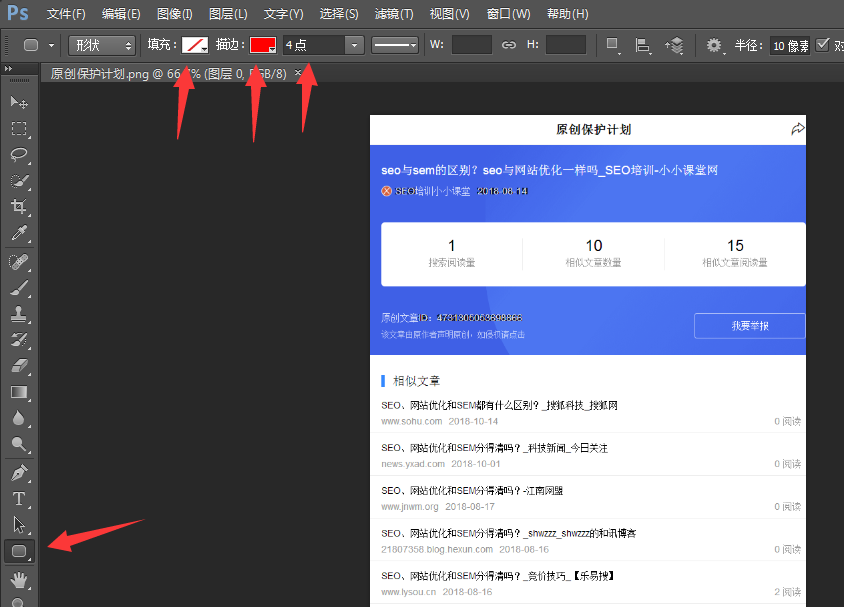
Task: Click the 原创保护计划 page title
Action: [x=593, y=129]
